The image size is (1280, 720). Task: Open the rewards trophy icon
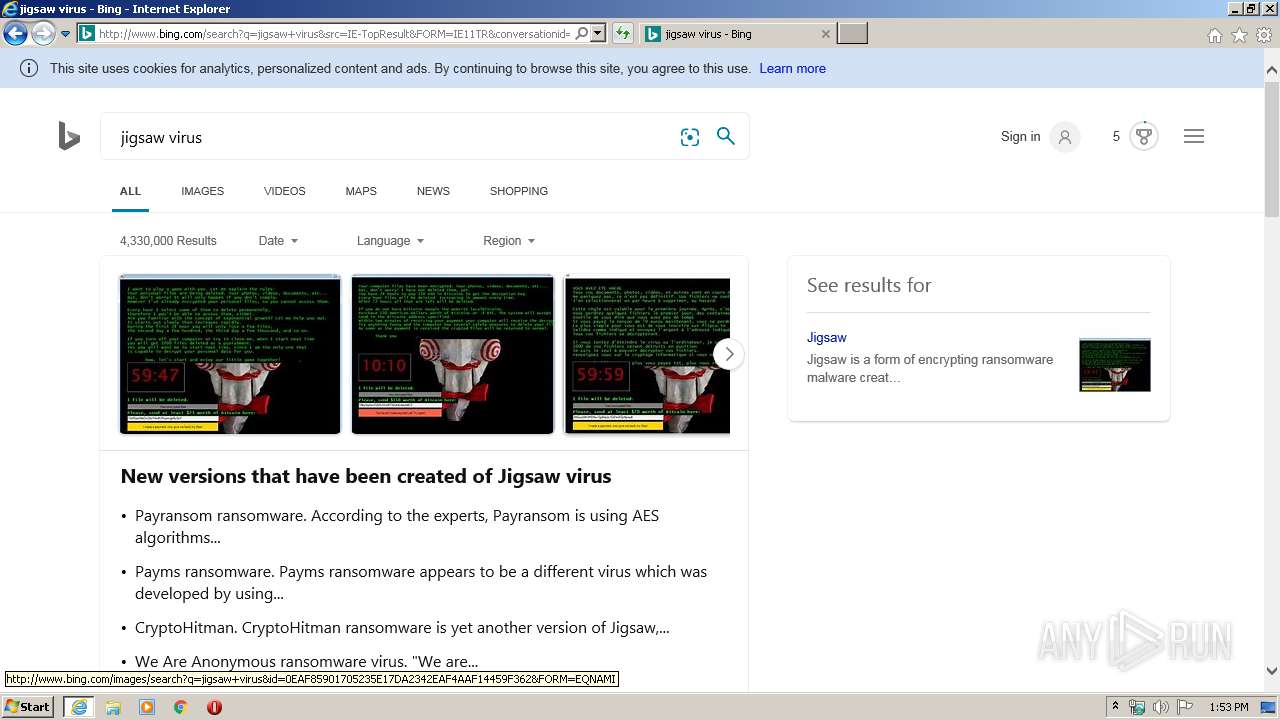(1144, 136)
